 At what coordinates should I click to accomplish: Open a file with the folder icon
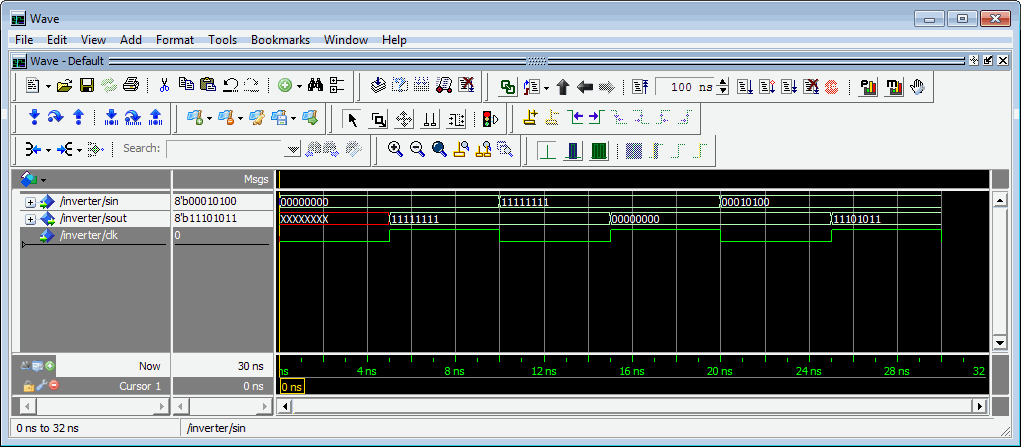click(x=64, y=85)
